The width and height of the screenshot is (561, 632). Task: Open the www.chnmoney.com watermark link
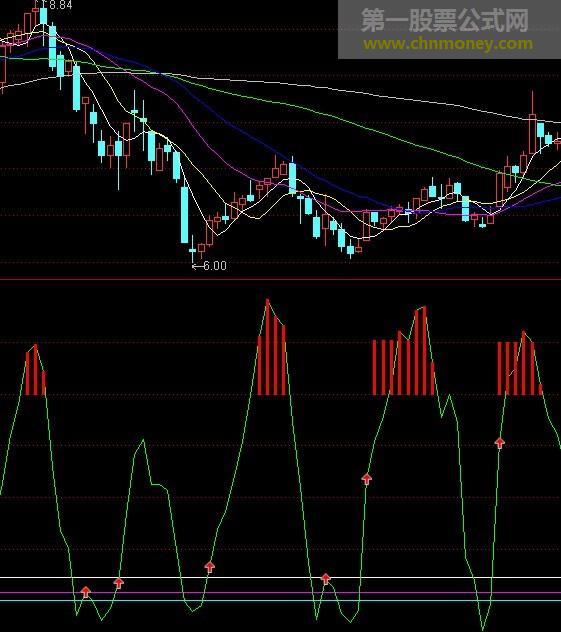(x=448, y=44)
